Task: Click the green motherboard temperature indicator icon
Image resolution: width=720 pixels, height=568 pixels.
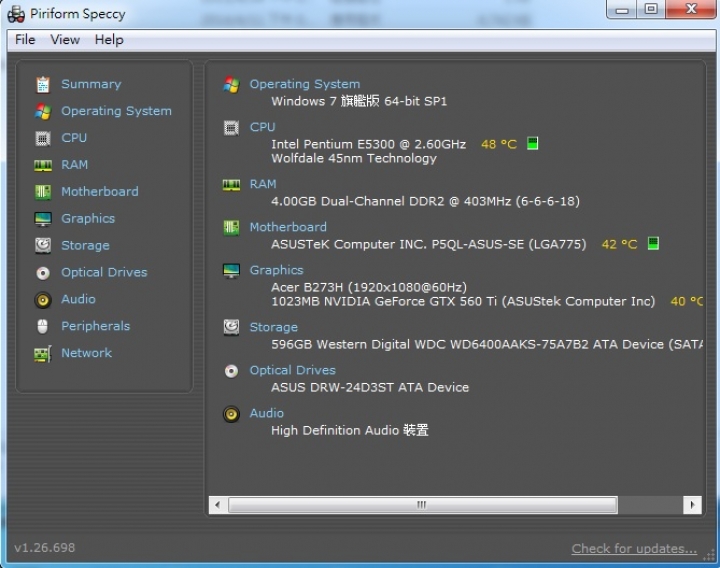Action: pos(653,243)
